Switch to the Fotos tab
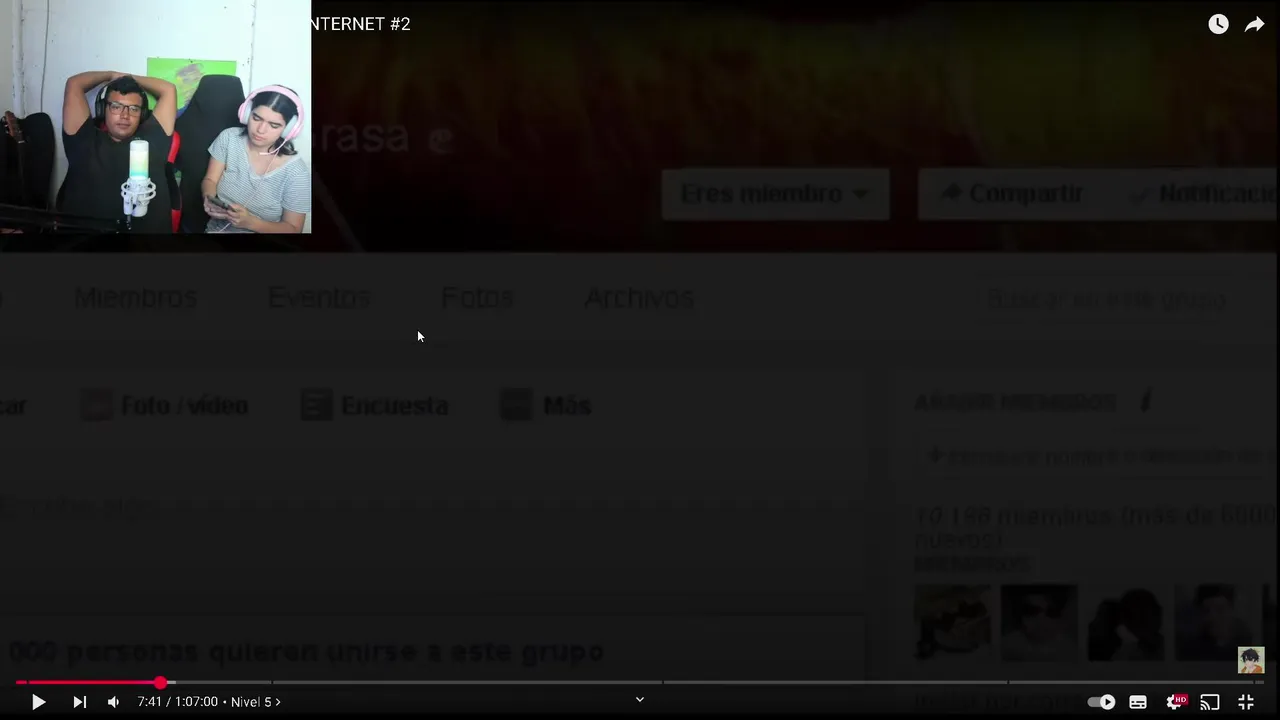Viewport: 1280px width, 720px height. point(477,298)
